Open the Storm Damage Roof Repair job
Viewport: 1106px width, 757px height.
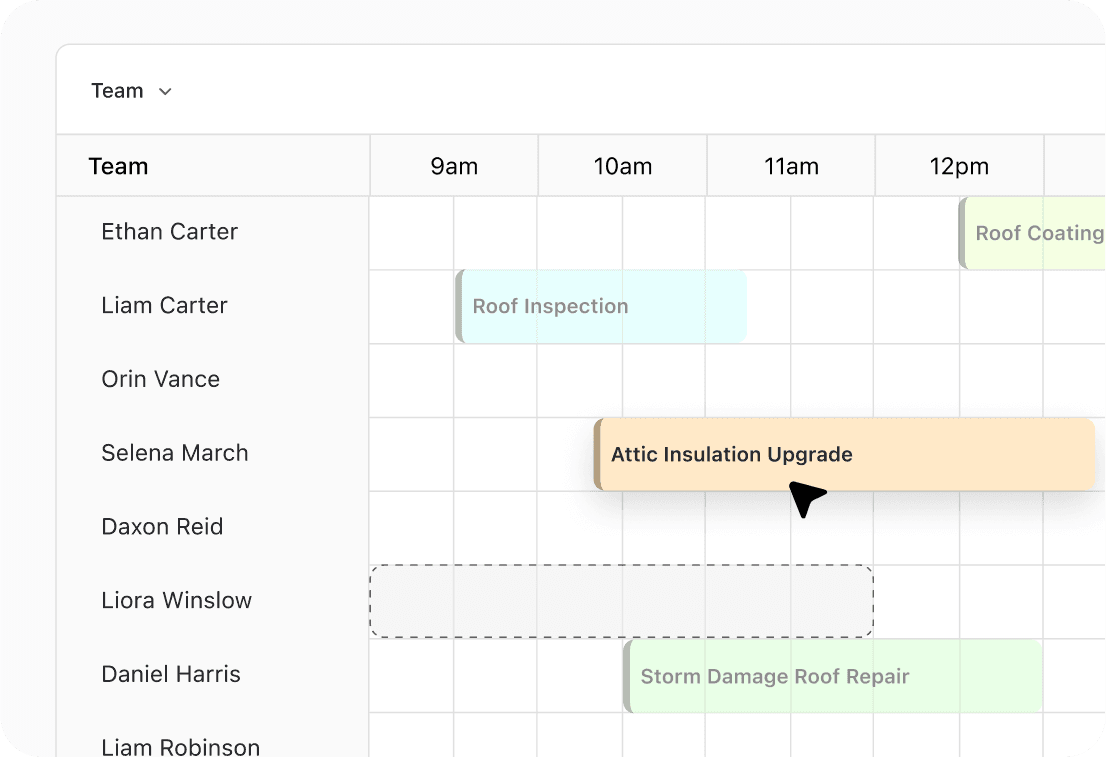[x=832, y=676]
